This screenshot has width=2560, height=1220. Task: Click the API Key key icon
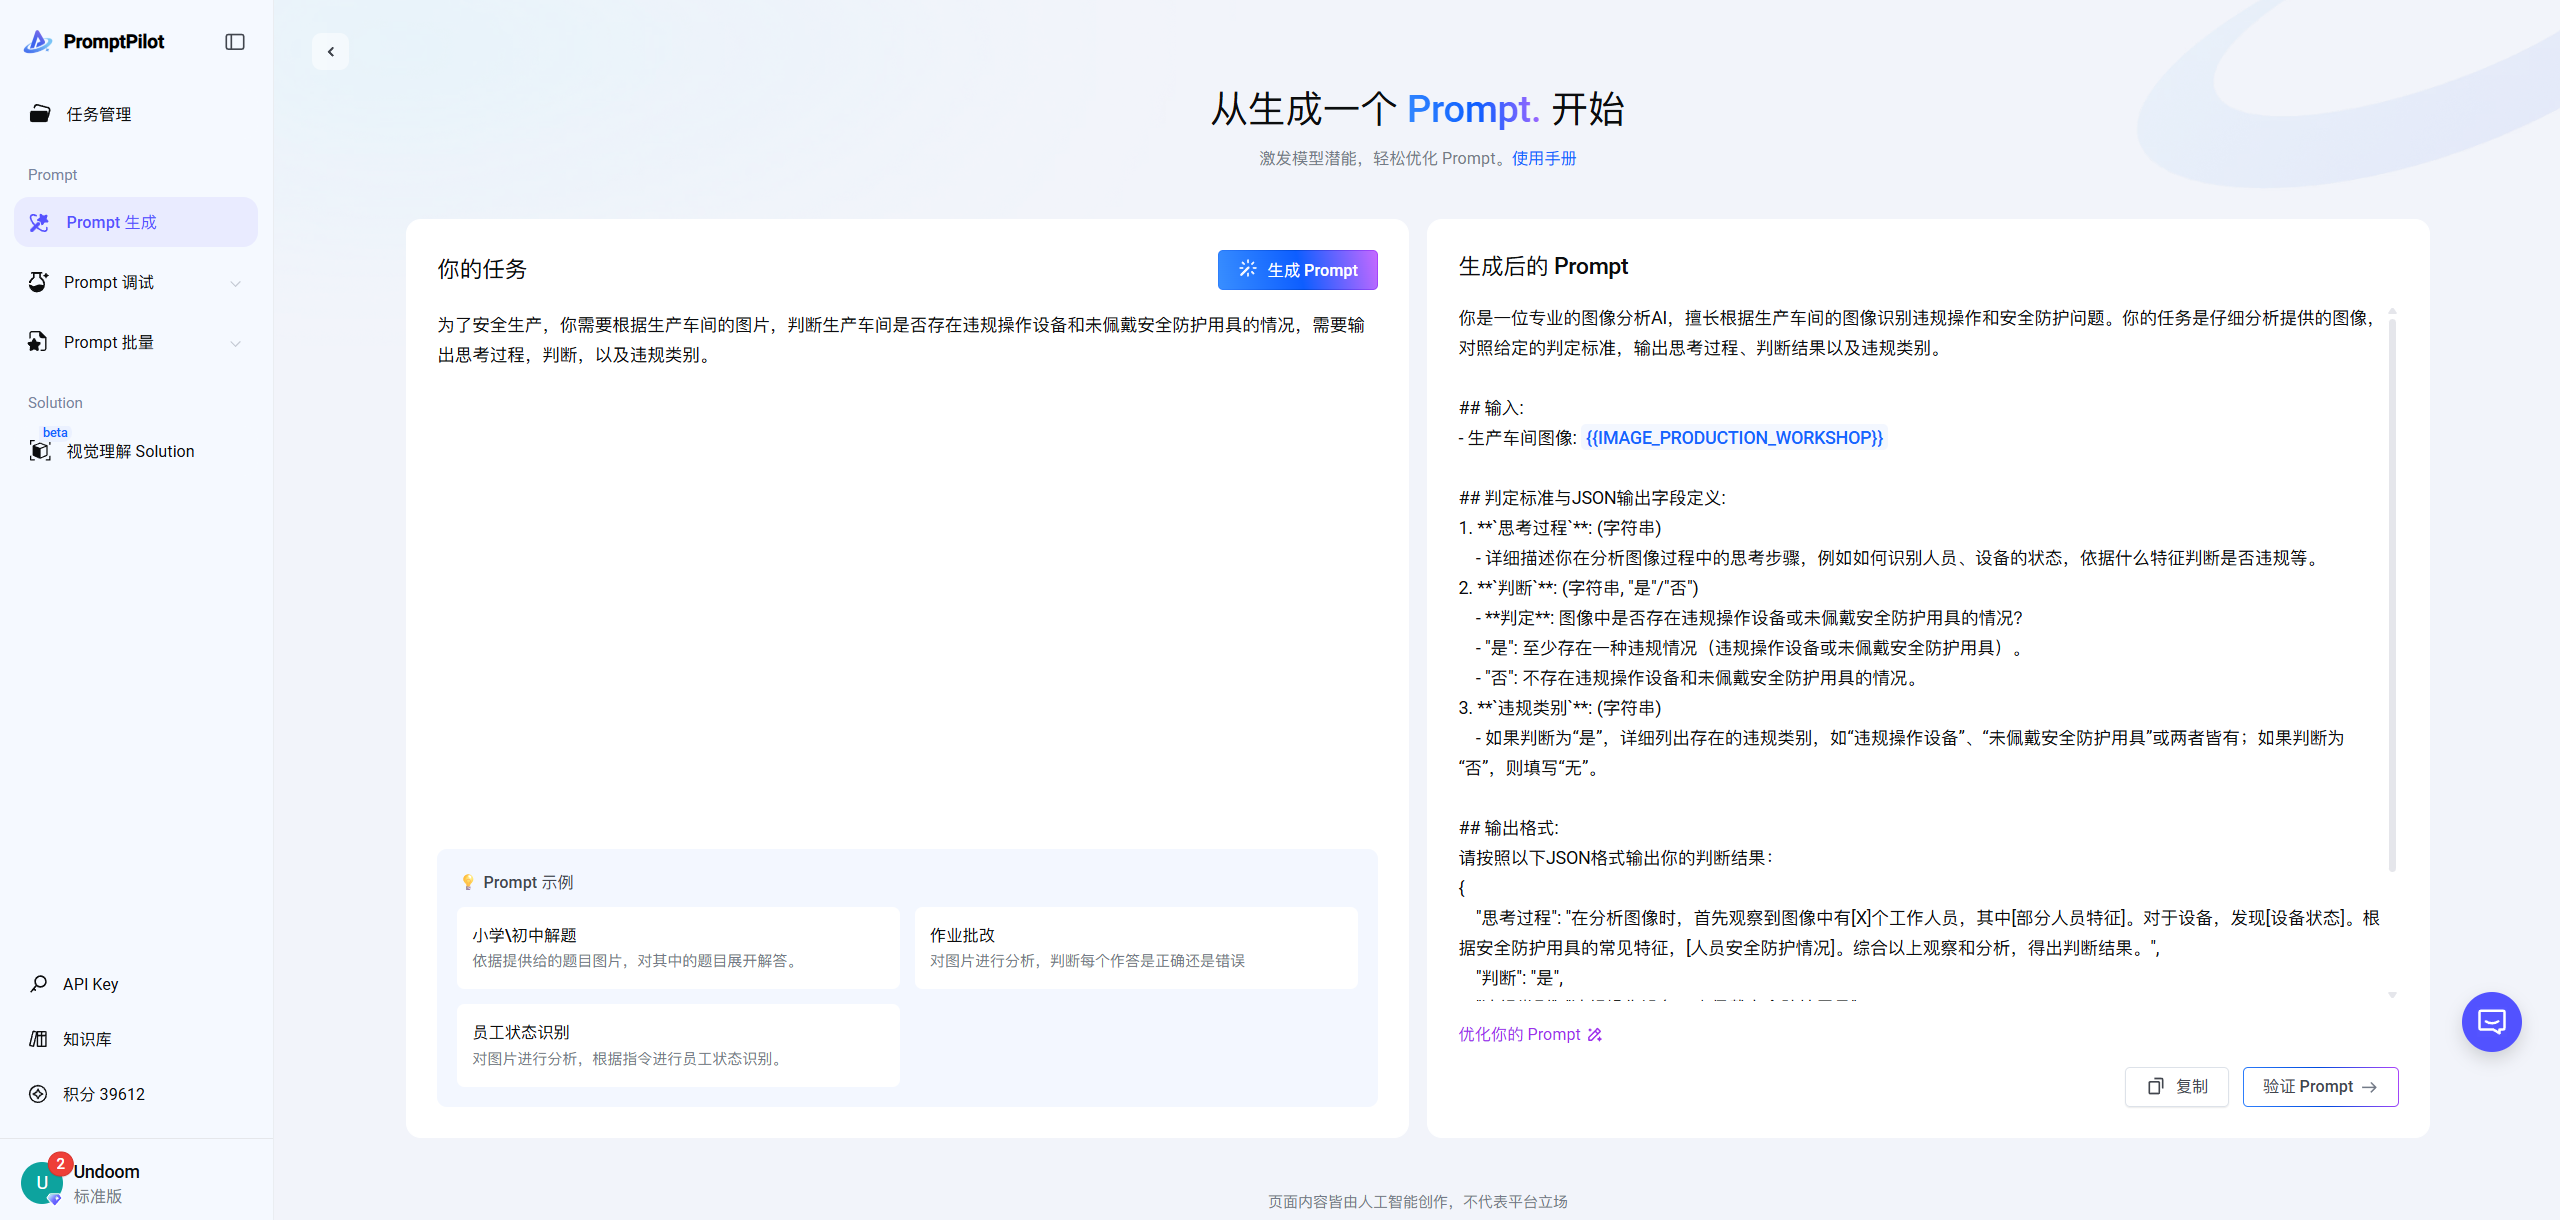point(39,984)
